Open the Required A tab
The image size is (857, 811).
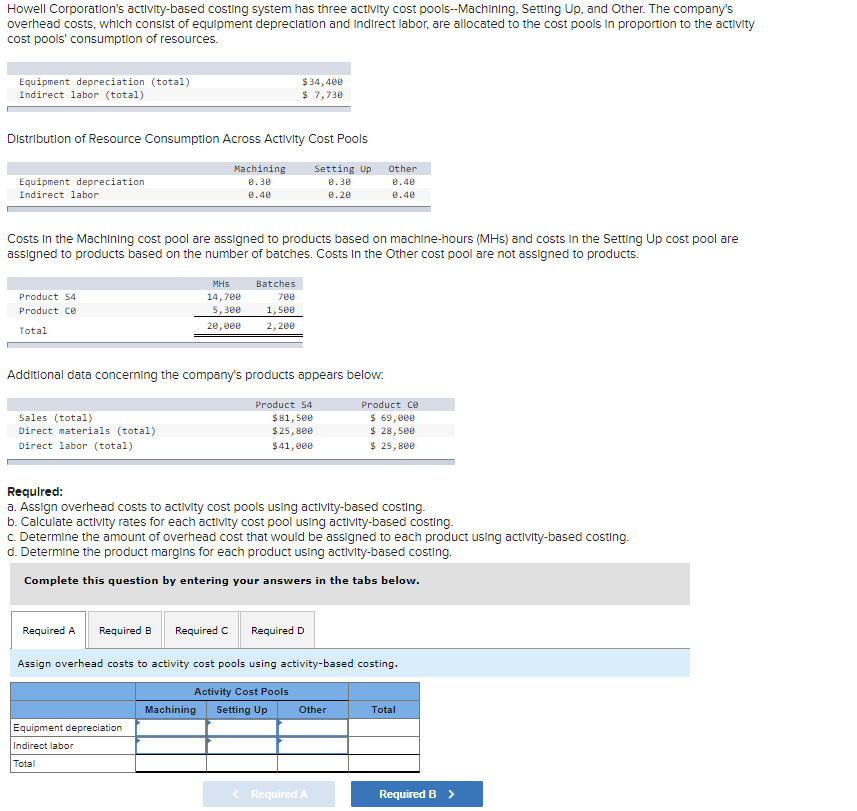49,630
